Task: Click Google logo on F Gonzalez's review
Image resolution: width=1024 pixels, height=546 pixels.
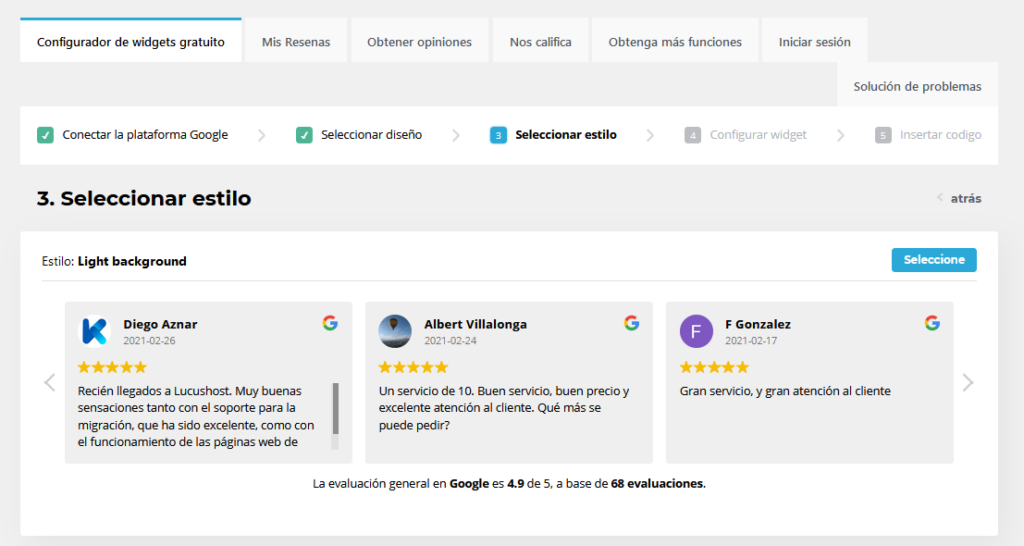Action: click(x=932, y=323)
